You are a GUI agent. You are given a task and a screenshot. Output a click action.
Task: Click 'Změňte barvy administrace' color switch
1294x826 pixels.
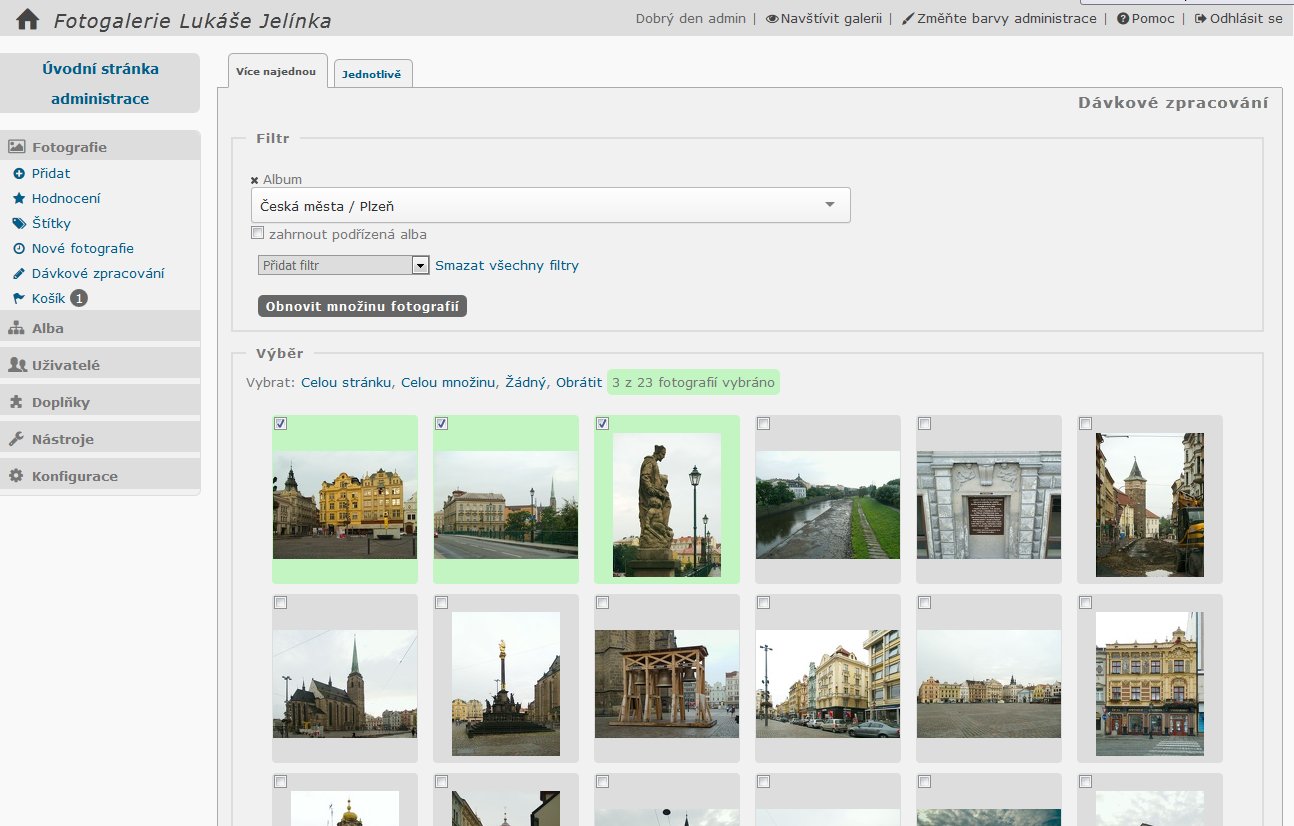998,19
